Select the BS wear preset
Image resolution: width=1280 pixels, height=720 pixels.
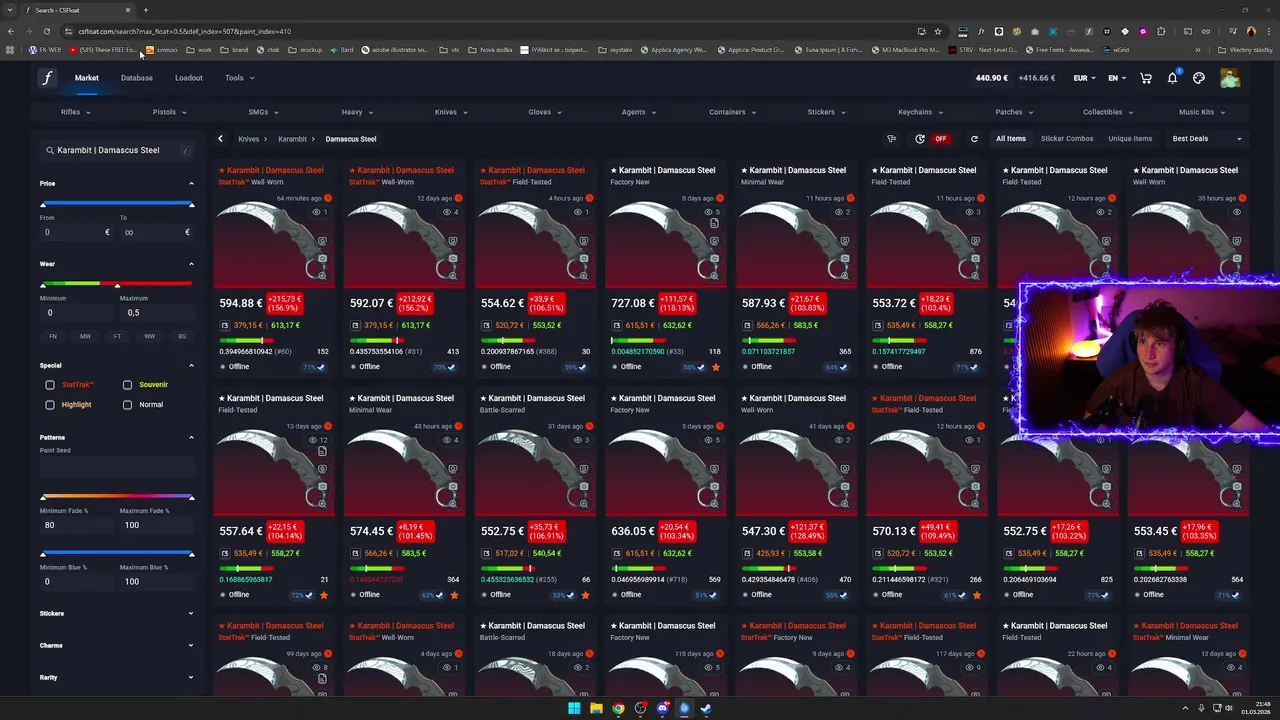(182, 336)
